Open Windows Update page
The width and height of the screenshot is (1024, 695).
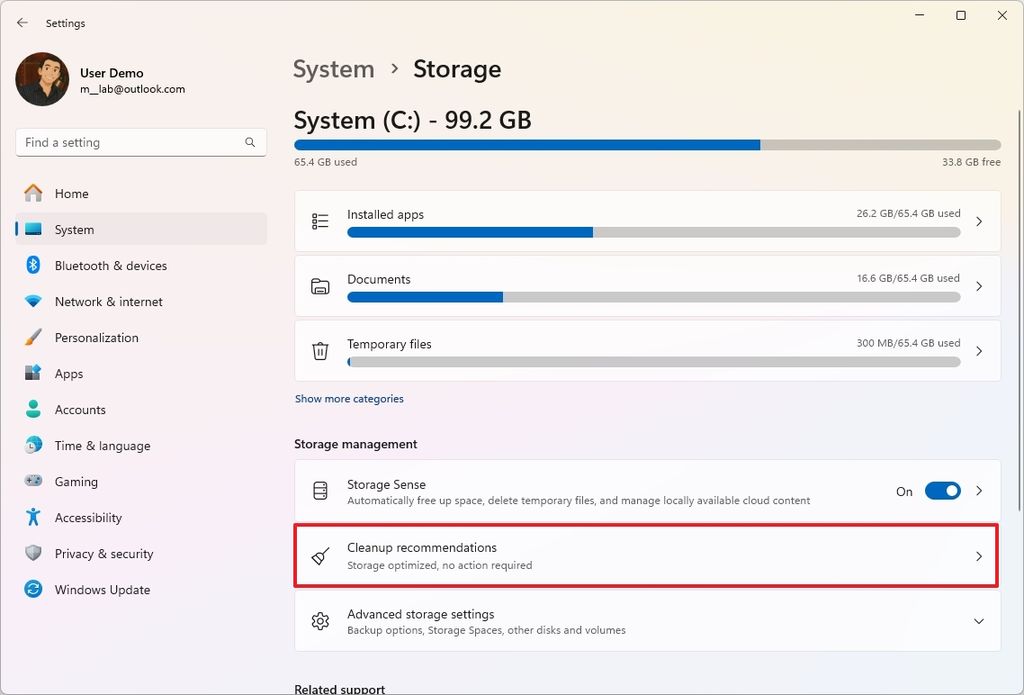tap(141, 589)
